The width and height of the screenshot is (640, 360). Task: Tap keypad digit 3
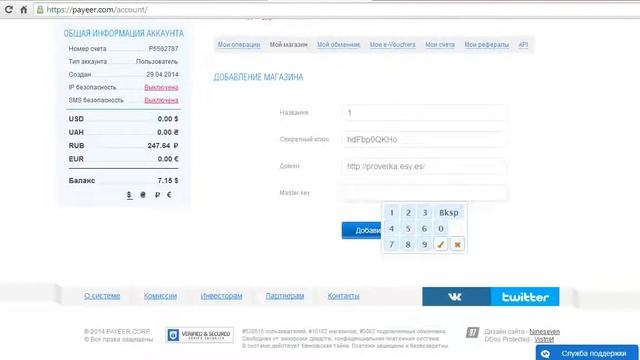pos(424,213)
